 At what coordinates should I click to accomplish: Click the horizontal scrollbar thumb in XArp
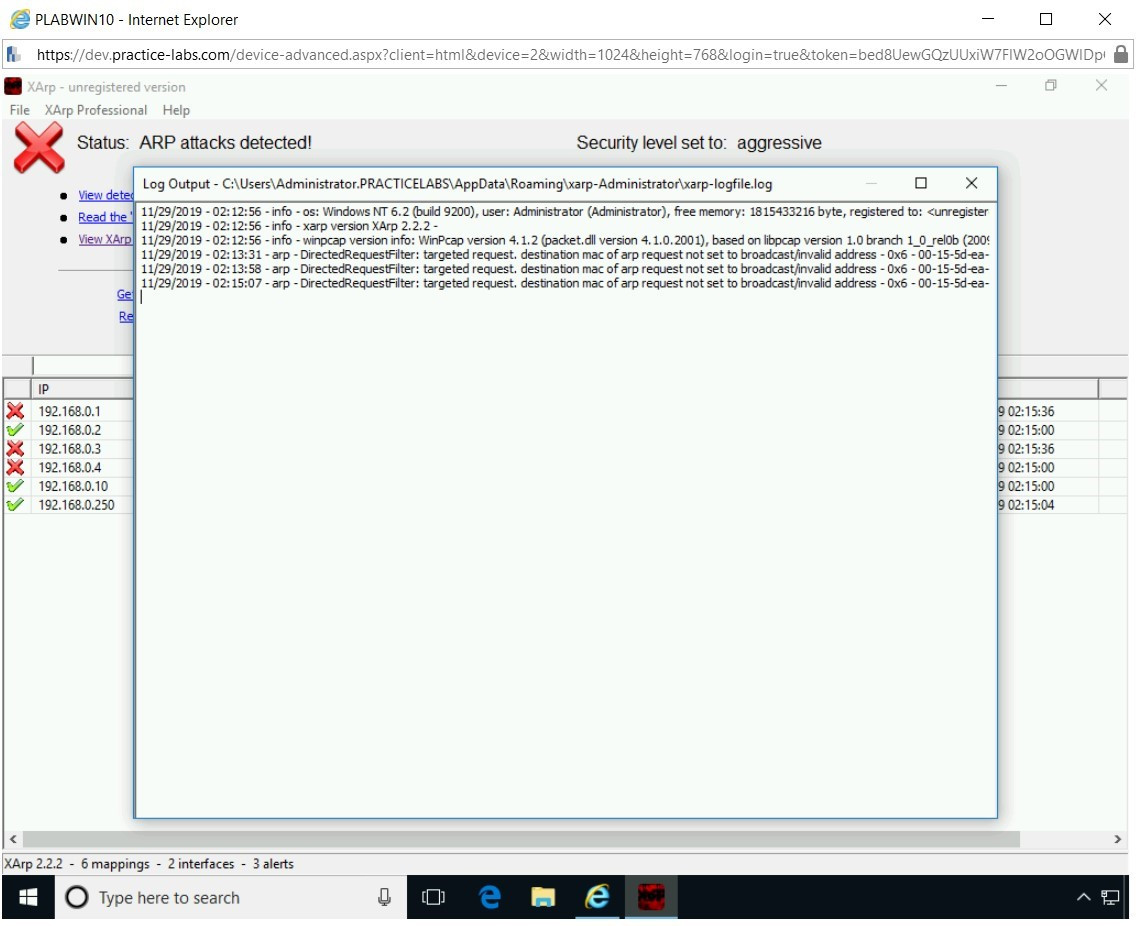point(521,839)
